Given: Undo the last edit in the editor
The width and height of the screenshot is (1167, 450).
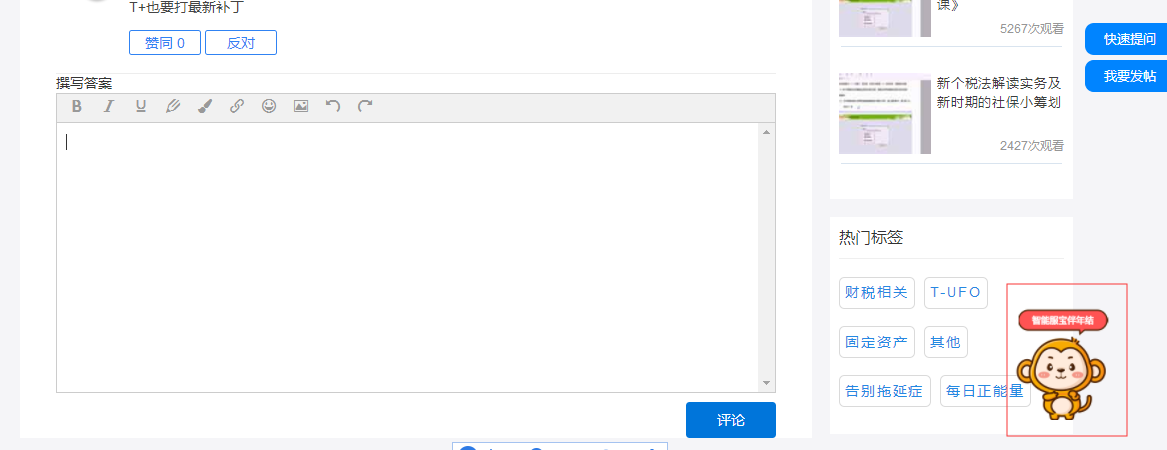Looking at the screenshot, I should pyautogui.click(x=333, y=106).
